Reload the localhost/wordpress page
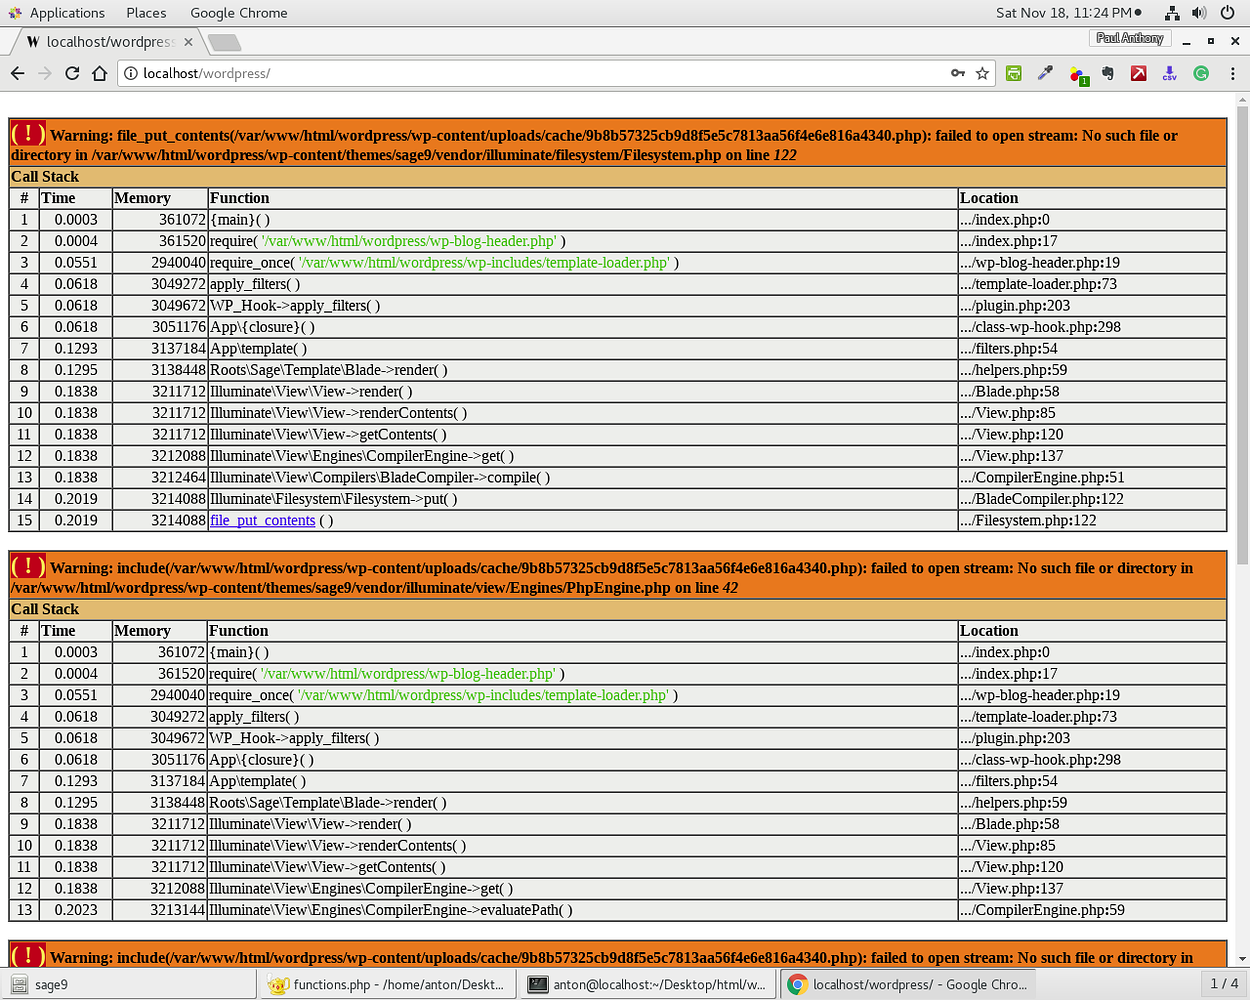The image size is (1250, 1000). (x=72, y=73)
